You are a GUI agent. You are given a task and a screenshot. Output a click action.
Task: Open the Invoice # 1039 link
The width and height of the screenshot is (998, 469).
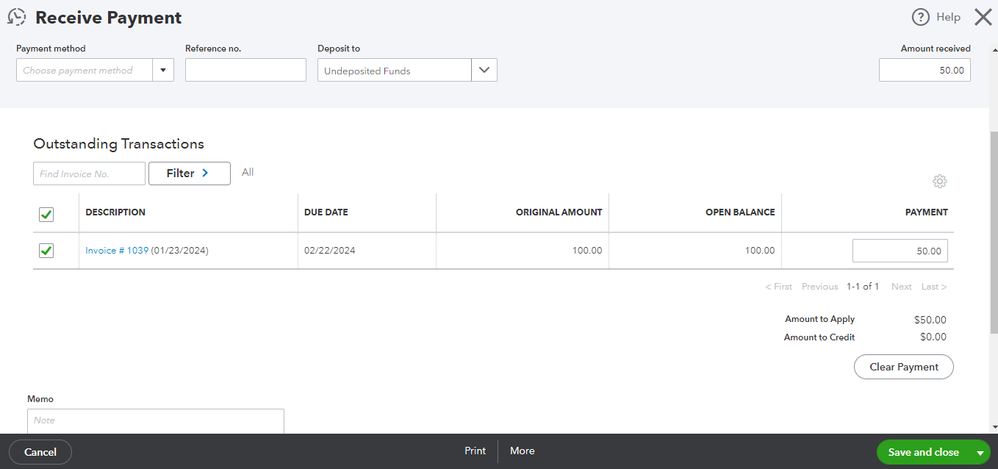117,250
